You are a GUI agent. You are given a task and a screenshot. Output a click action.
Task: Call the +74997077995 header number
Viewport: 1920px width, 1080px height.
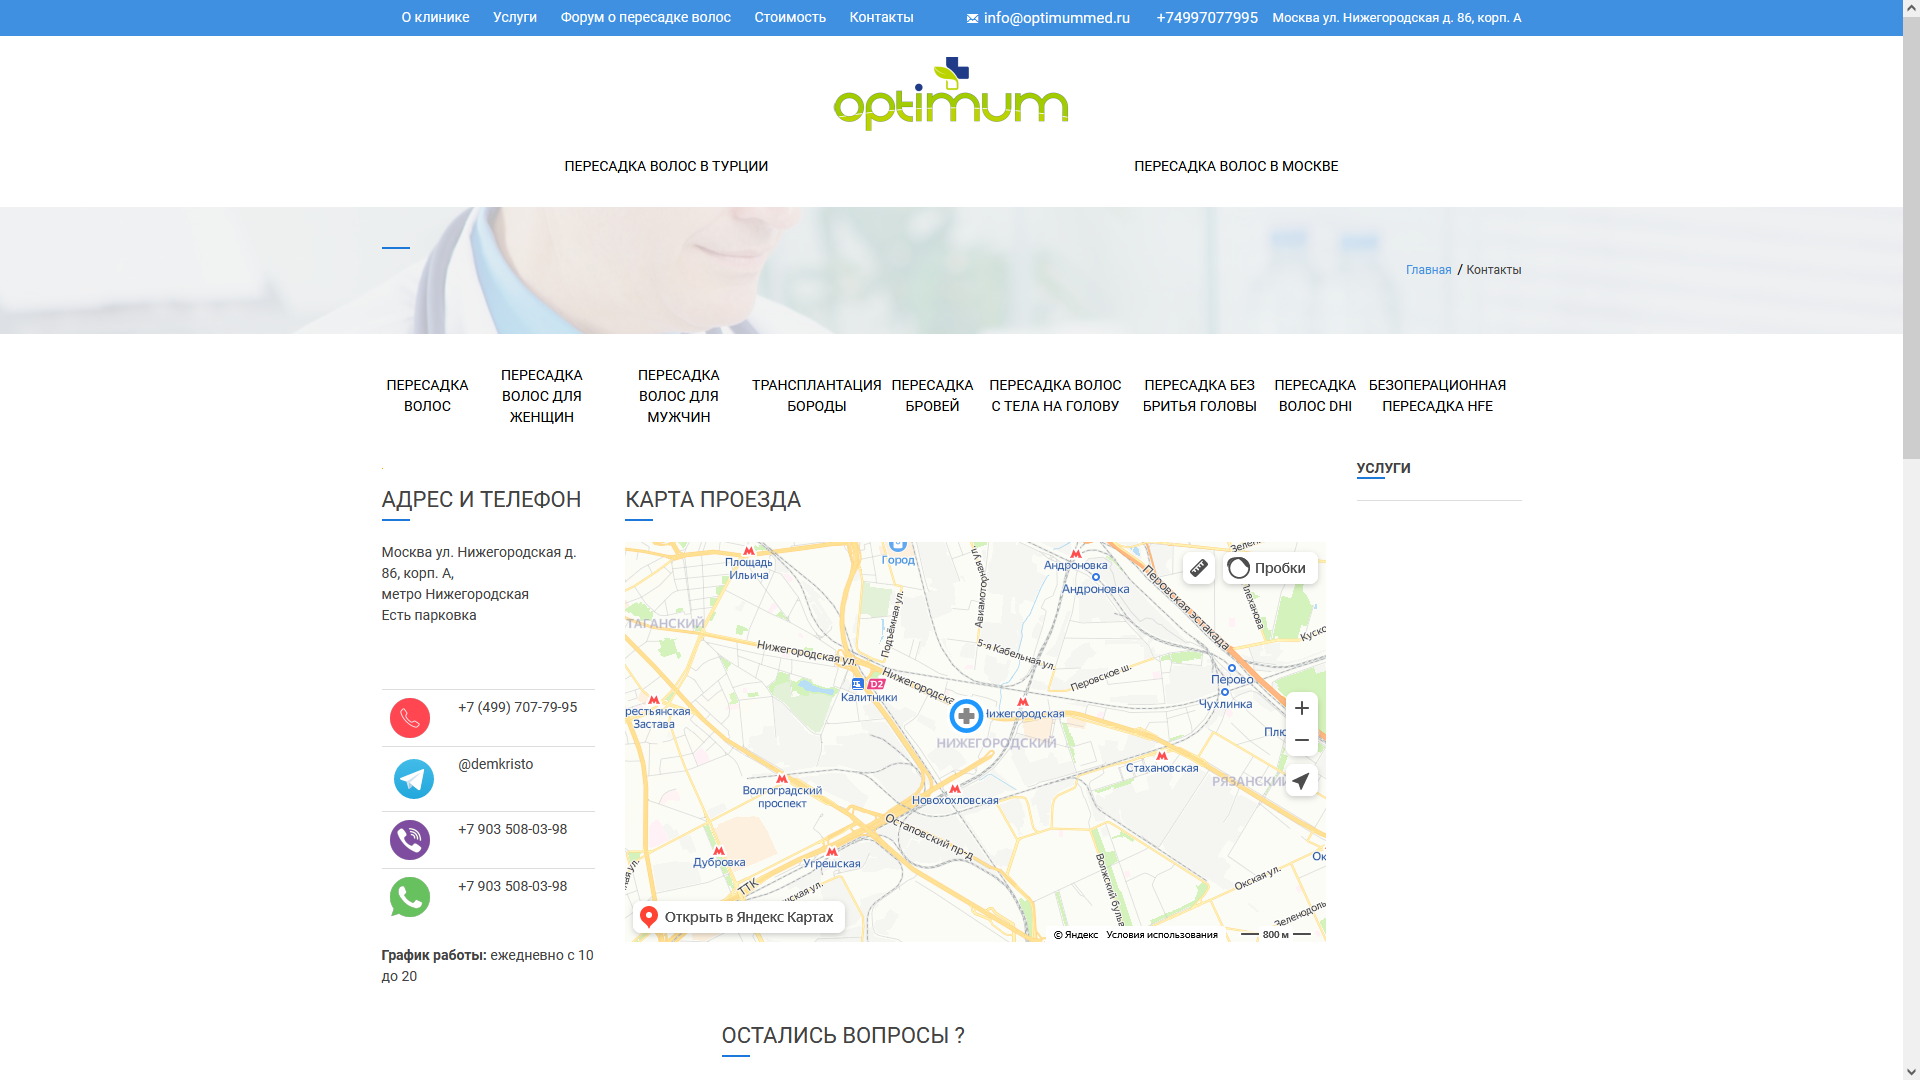[1207, 18]
